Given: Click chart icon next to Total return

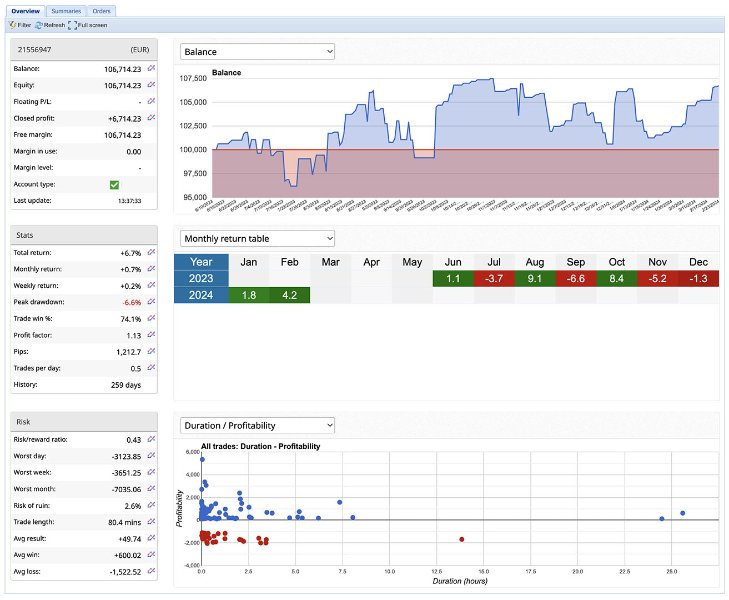Looking at the screenshot, I should click(x=151, y=252).
